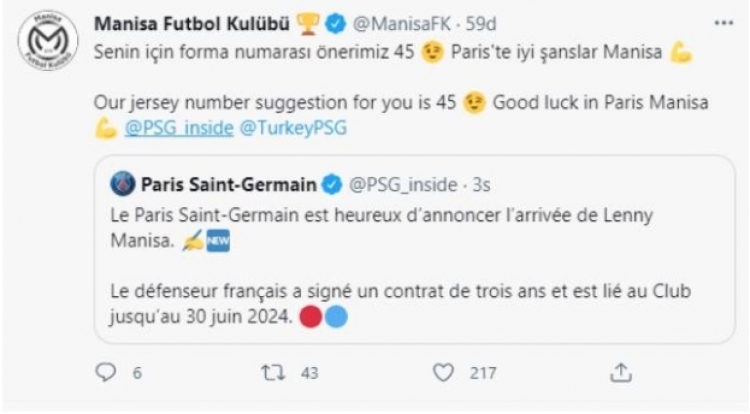Click the Paris Saint-Germain avatar logo
The height and width of the screenshot is (414, 750).
pyautogui.click(x=122, y=184)
